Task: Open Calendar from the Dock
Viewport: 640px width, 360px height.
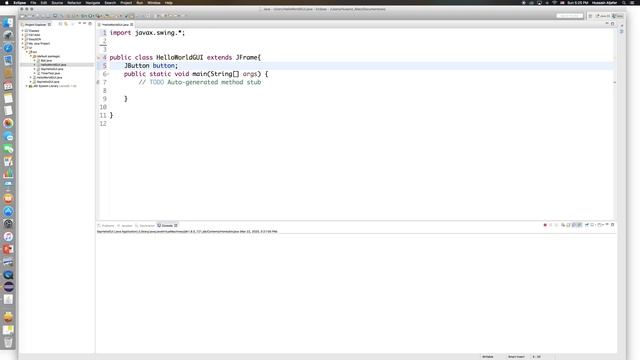Action: pyautogui.click(x=8, y=86)
